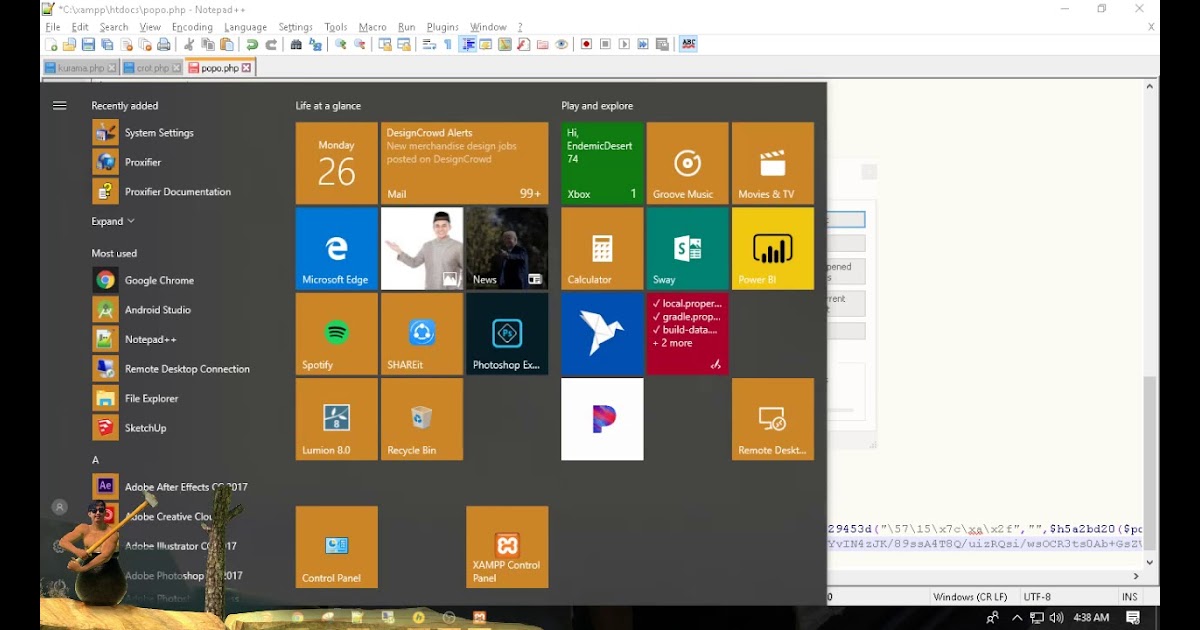The width and height of the screenshot is (1200, 630).
Task: Click the Paste clipboard icon
Action: coord(227,44)
